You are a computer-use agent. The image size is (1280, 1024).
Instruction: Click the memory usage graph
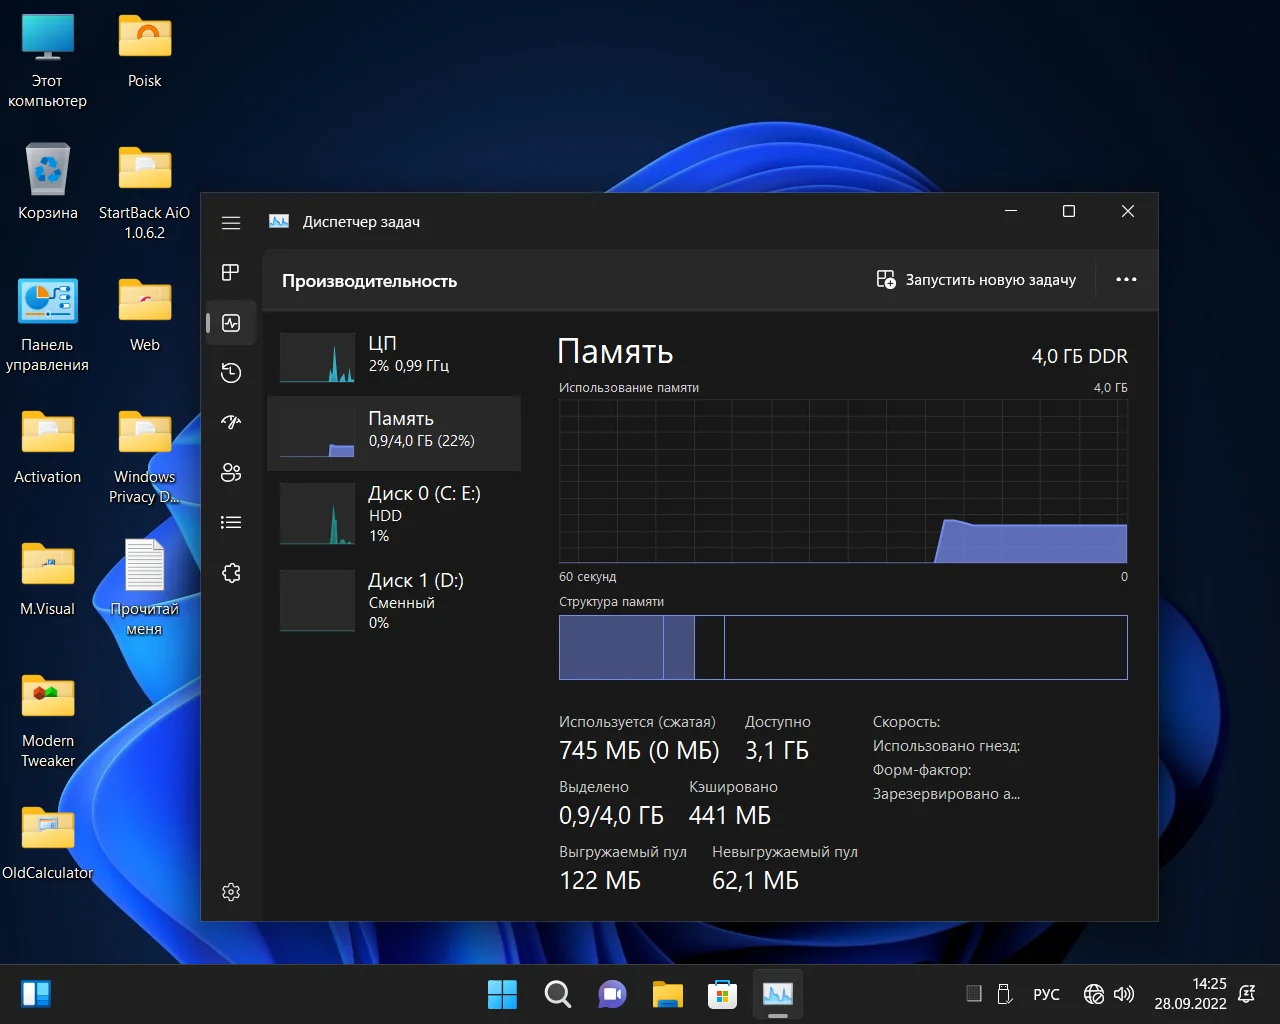[842, 481]
